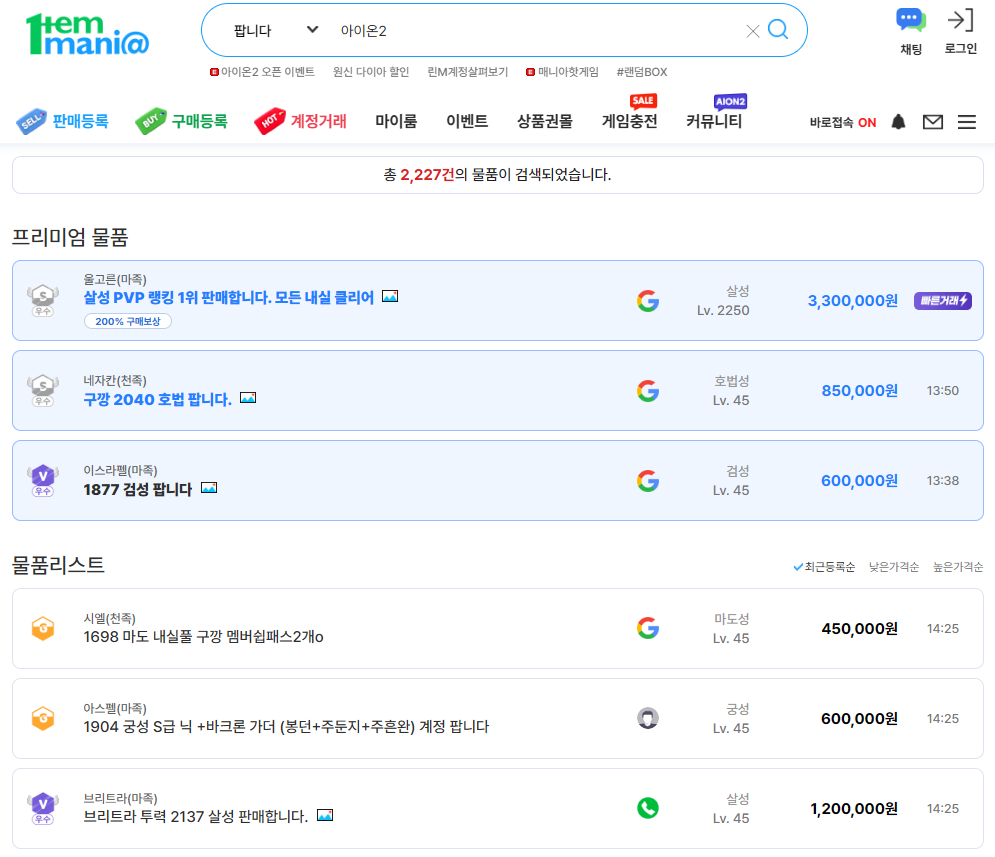Expand the 팝니다 dropdown in search bar
This screenshot has width=995, height=857.
275,30
